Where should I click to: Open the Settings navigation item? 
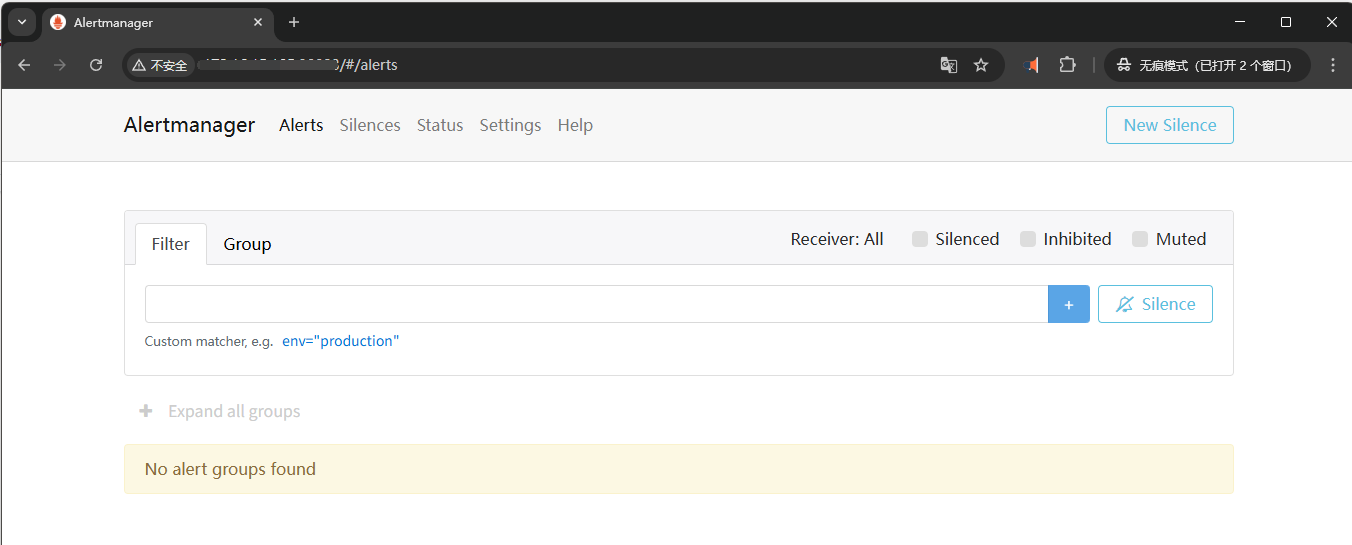tap(510, 125)
